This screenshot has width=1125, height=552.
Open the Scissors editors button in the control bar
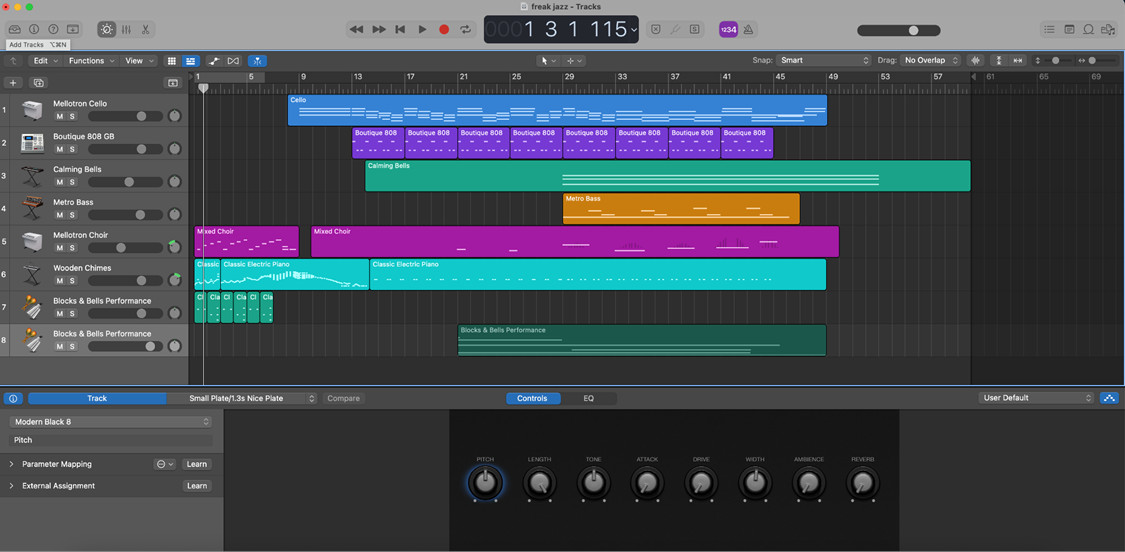tap(146, 30)
